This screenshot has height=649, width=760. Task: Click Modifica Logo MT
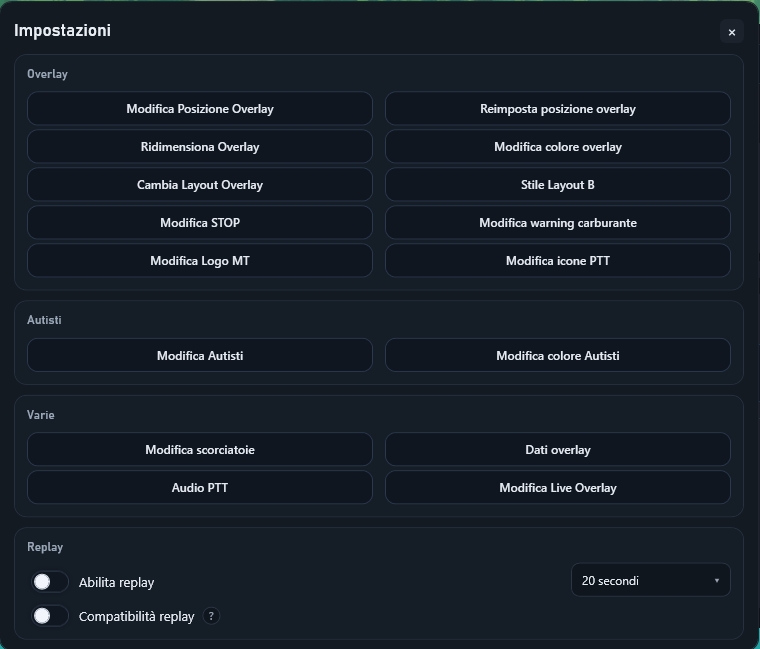[200, 261]
